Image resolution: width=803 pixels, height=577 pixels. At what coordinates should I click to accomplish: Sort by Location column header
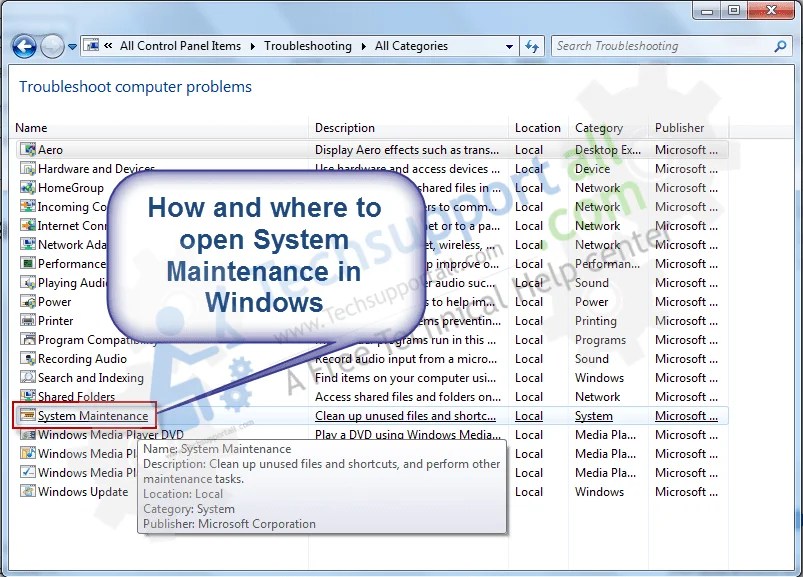click(x=538, y=128)
